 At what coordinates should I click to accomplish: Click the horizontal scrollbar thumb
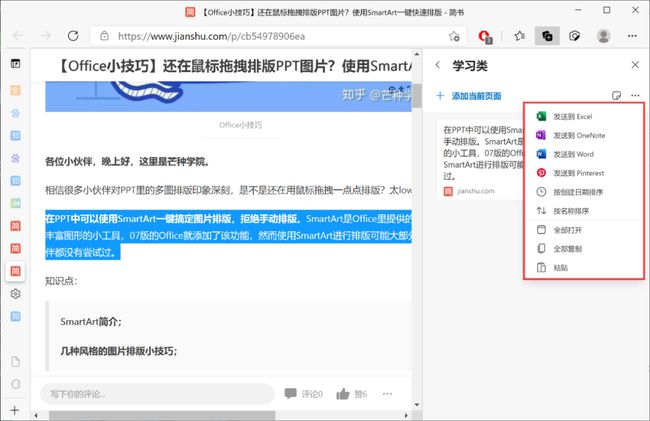(162, 415)
